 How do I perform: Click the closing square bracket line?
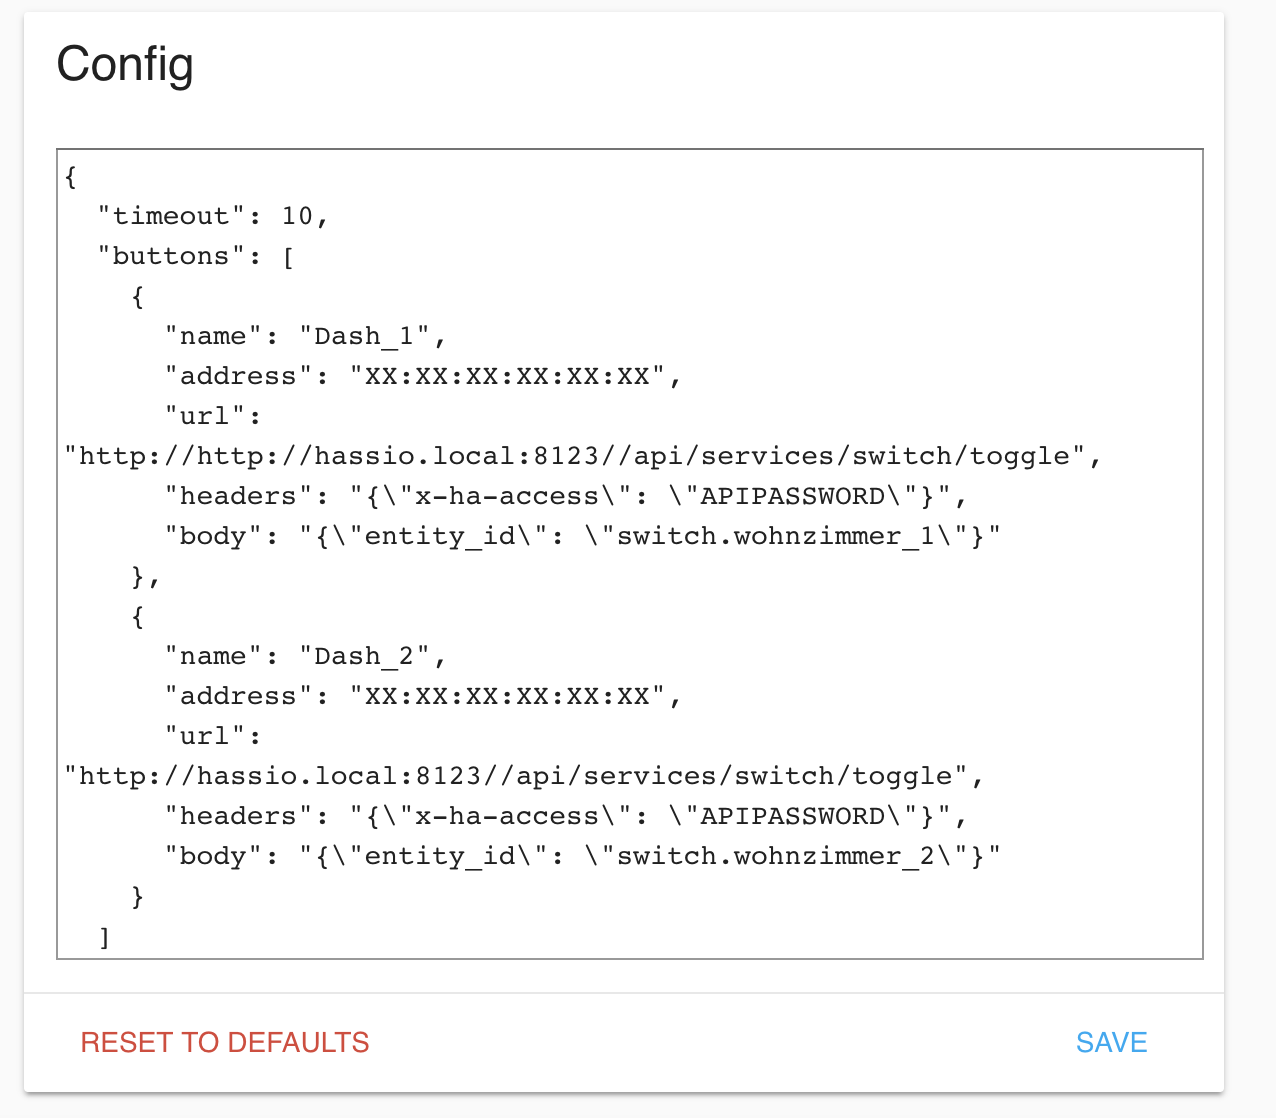105,936
